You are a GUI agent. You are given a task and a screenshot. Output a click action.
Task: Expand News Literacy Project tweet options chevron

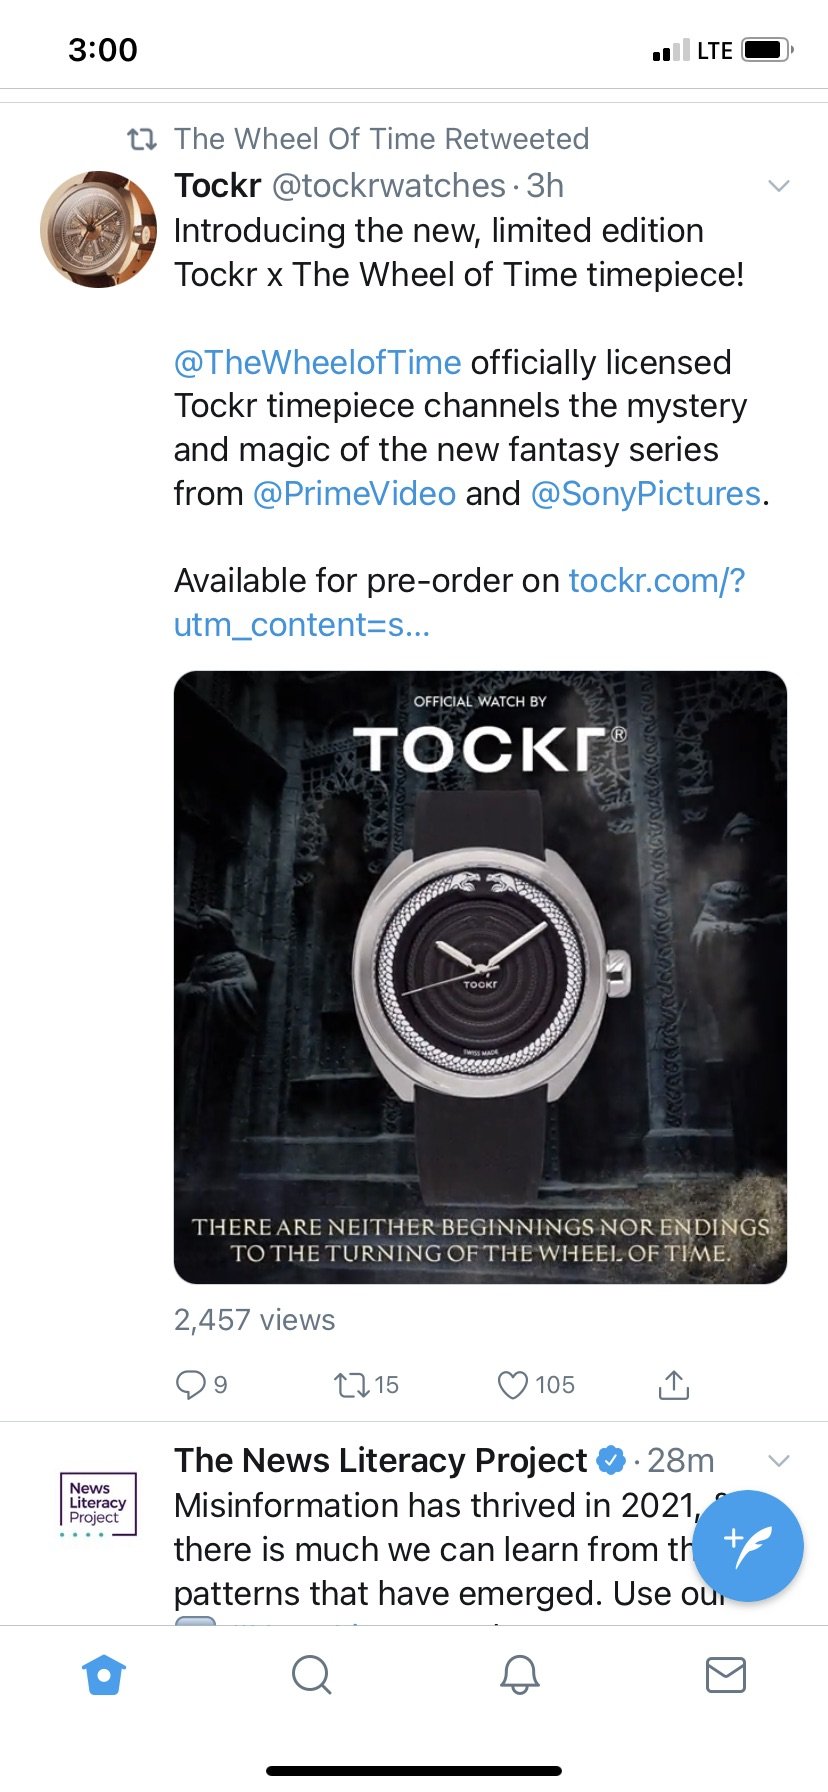[x=779, y=1461]
